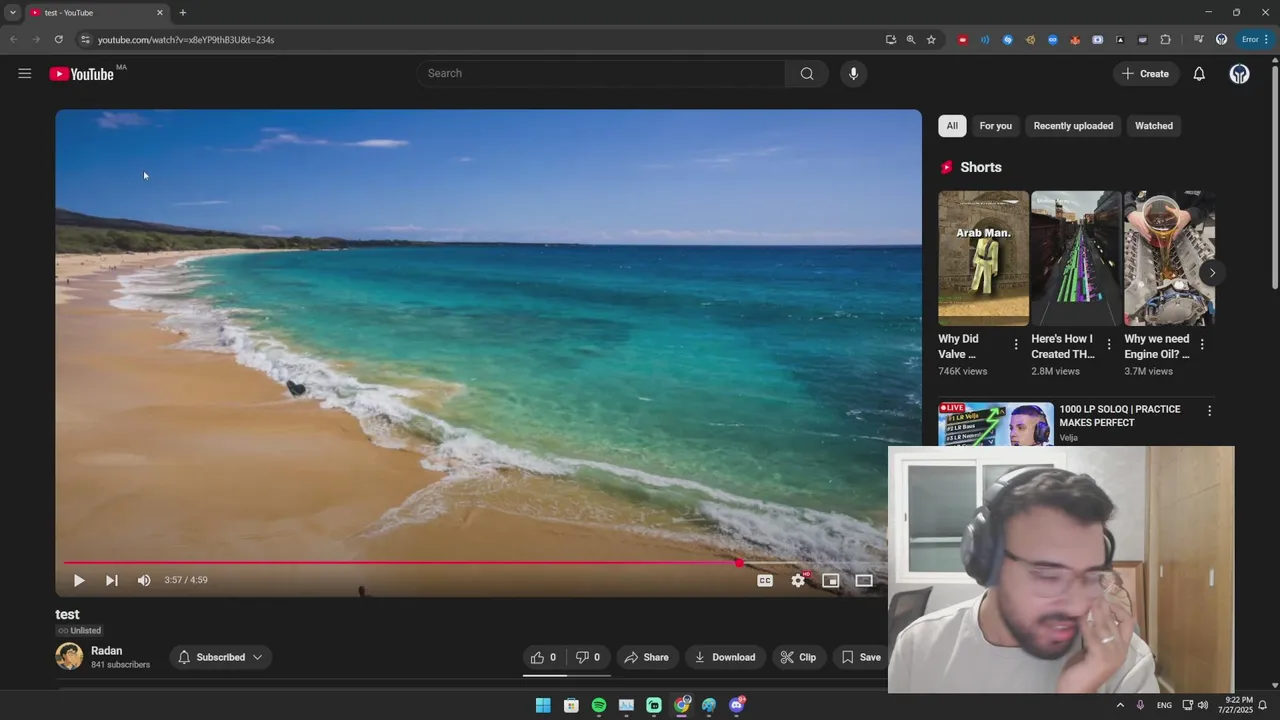This screenshot has width=1280, height=720.
Task: Select the Watched filter chip
Action: pos(1154,126)
